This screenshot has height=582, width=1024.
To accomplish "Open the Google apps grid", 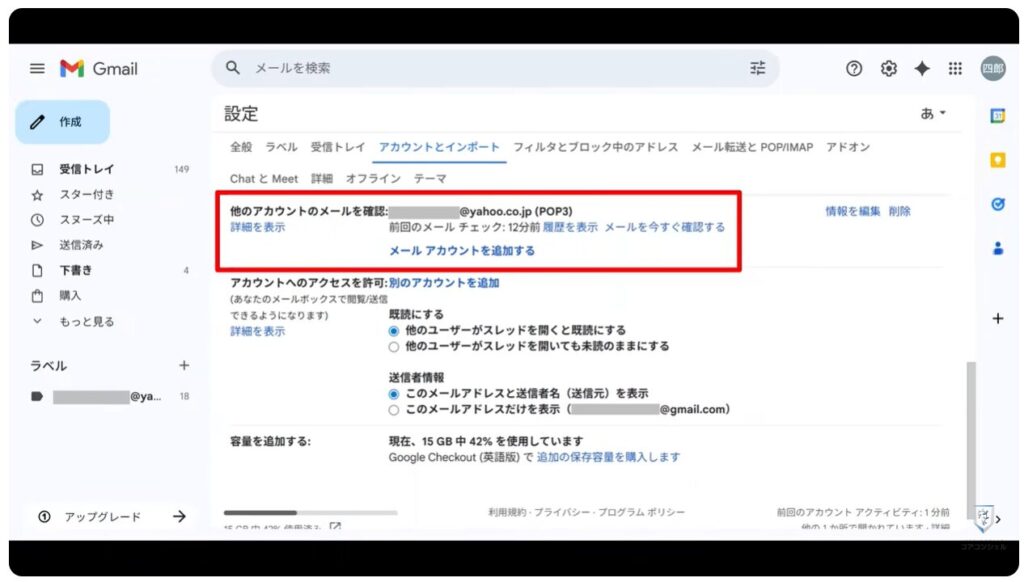I will point(955,68).
